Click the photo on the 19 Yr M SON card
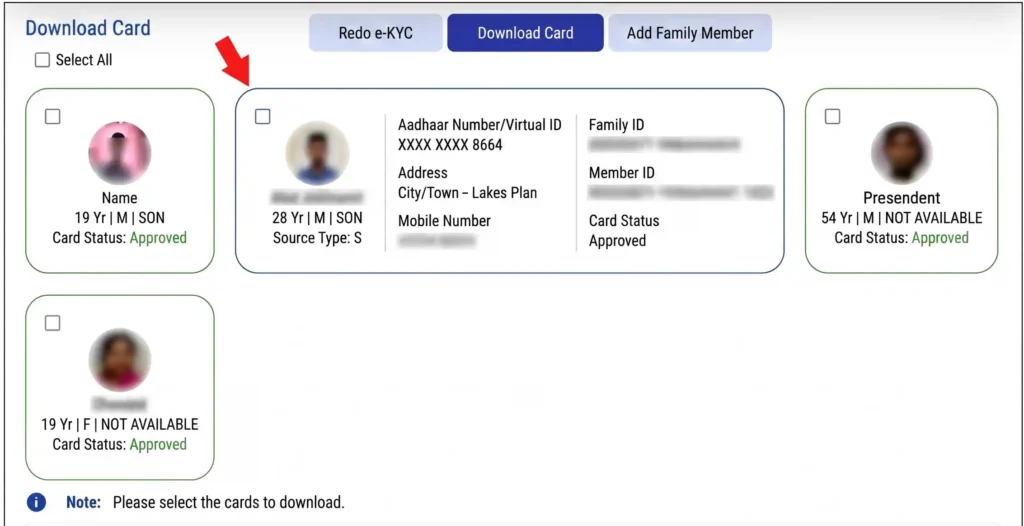1024x526 pixels. [x=120, y=153]
